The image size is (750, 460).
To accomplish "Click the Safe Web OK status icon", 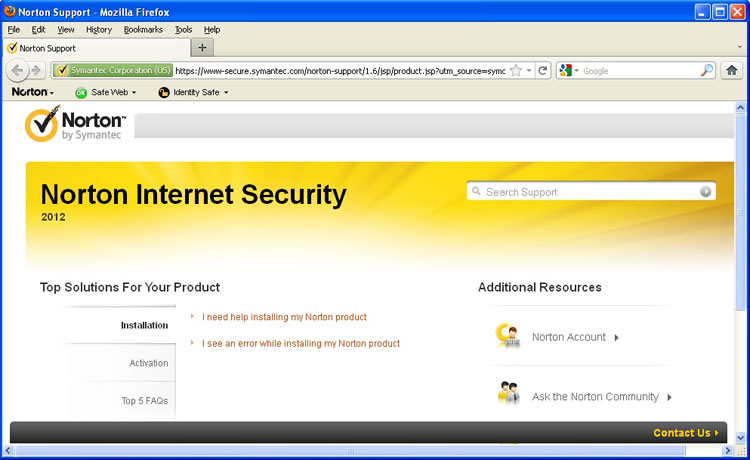I will [81, 92].
